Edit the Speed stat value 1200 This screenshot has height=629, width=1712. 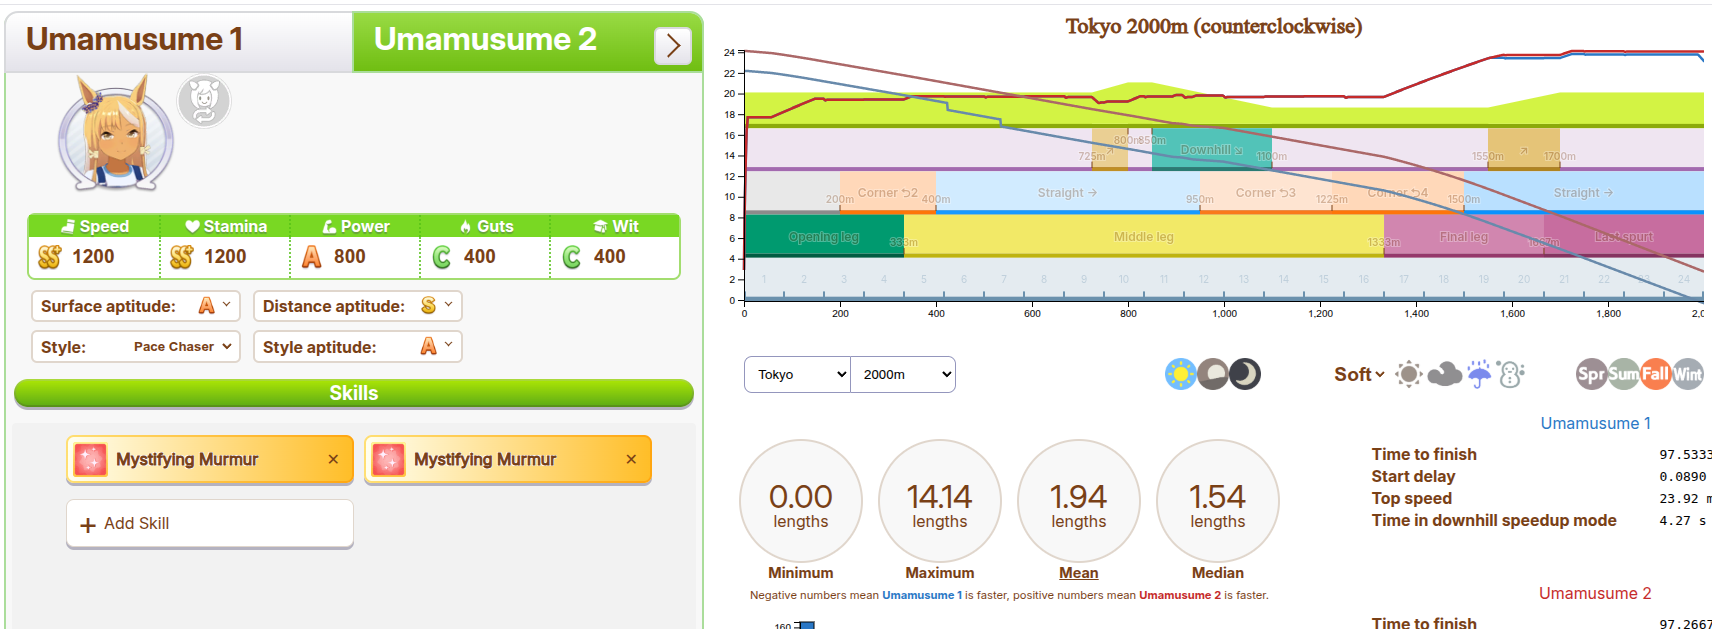(x=94, y=257)
